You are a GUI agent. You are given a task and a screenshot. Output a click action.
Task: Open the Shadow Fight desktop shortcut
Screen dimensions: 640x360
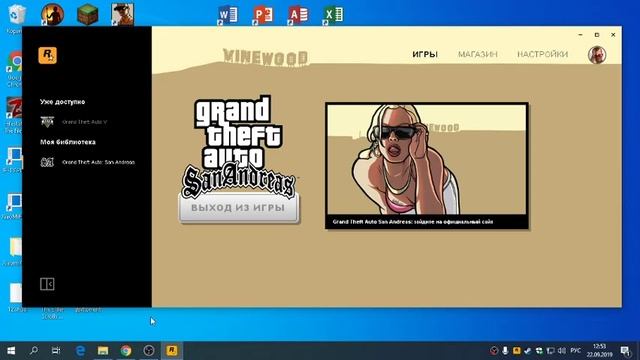pyautogui.click(x=52, y=15)
